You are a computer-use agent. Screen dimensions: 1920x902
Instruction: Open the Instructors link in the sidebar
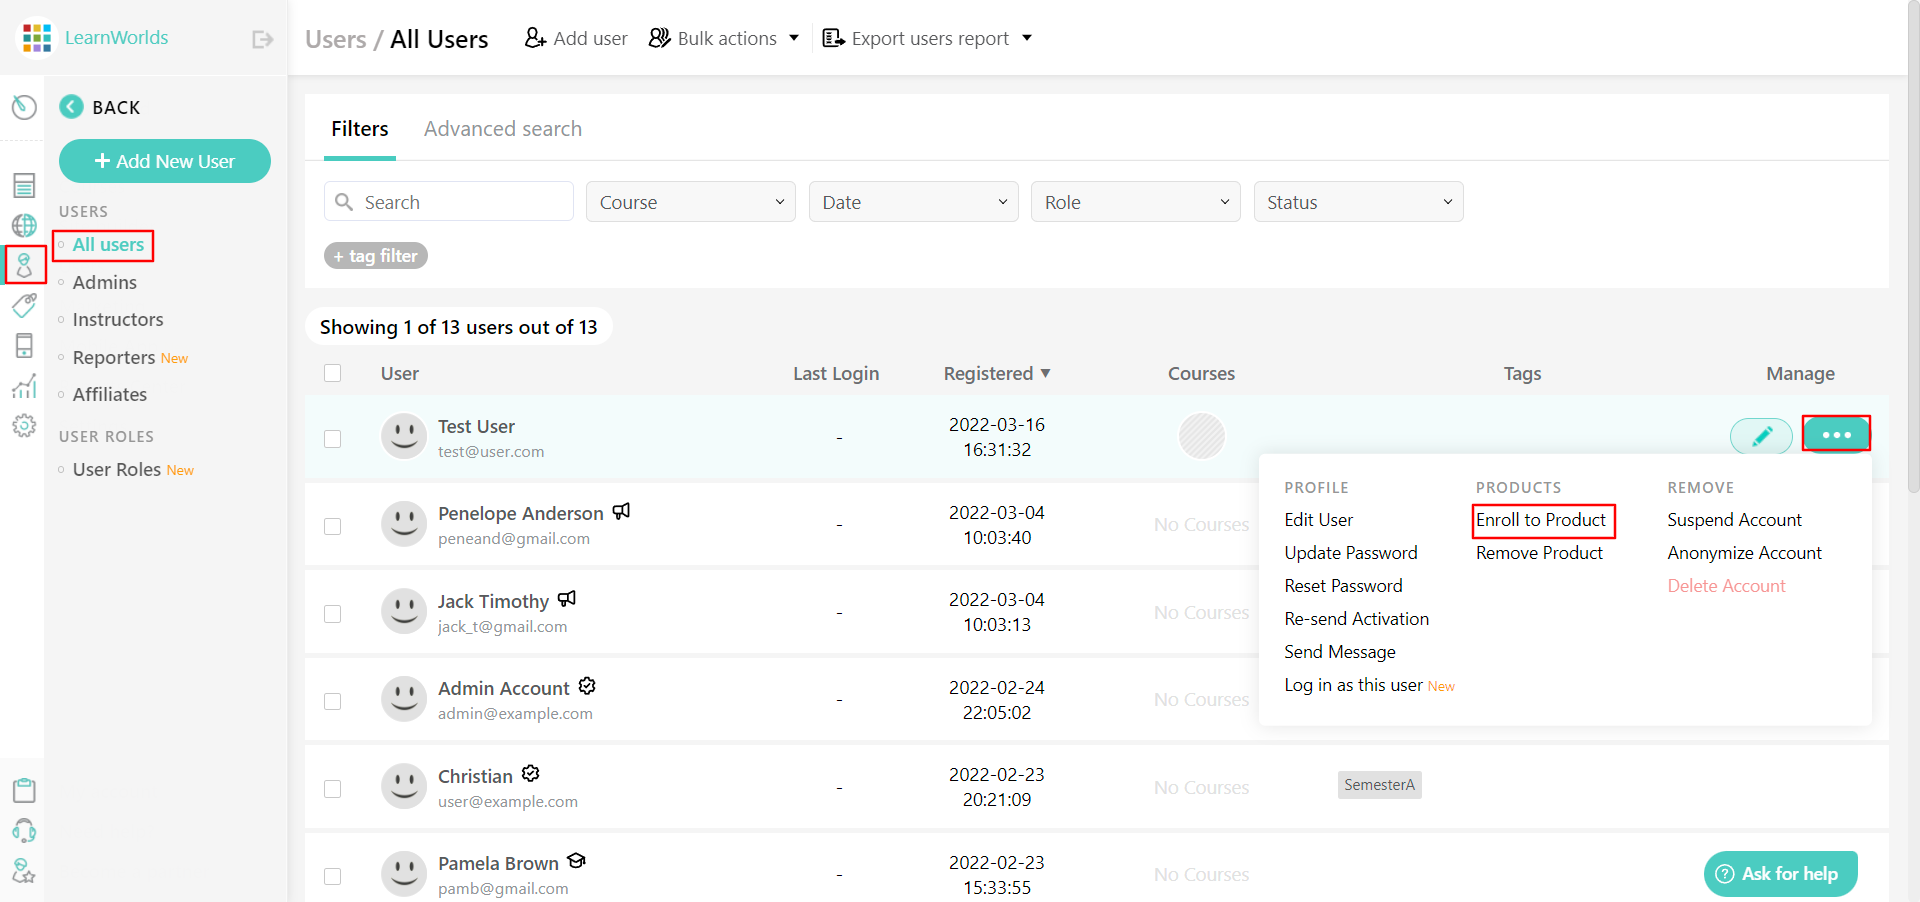[x=117, y=319]
